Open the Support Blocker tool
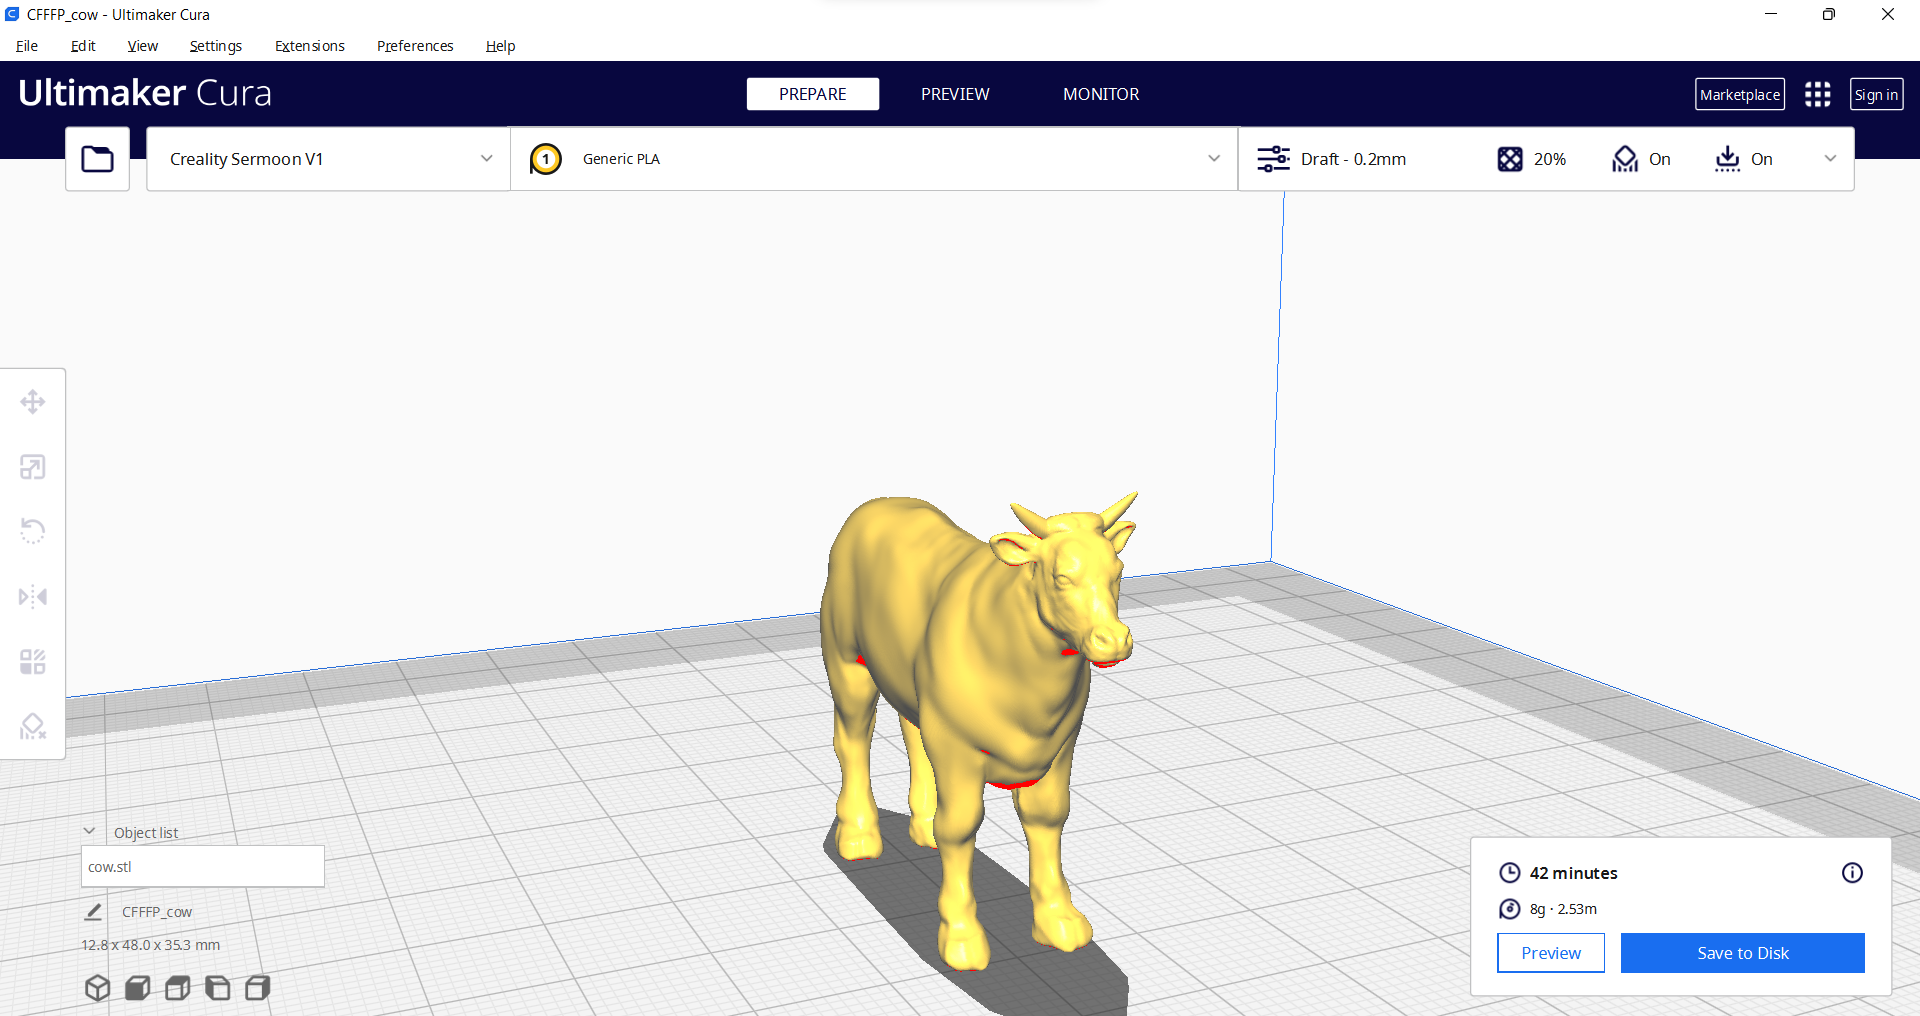The height and width of the screenshot is (1016, 1920). tap(33, 726)
